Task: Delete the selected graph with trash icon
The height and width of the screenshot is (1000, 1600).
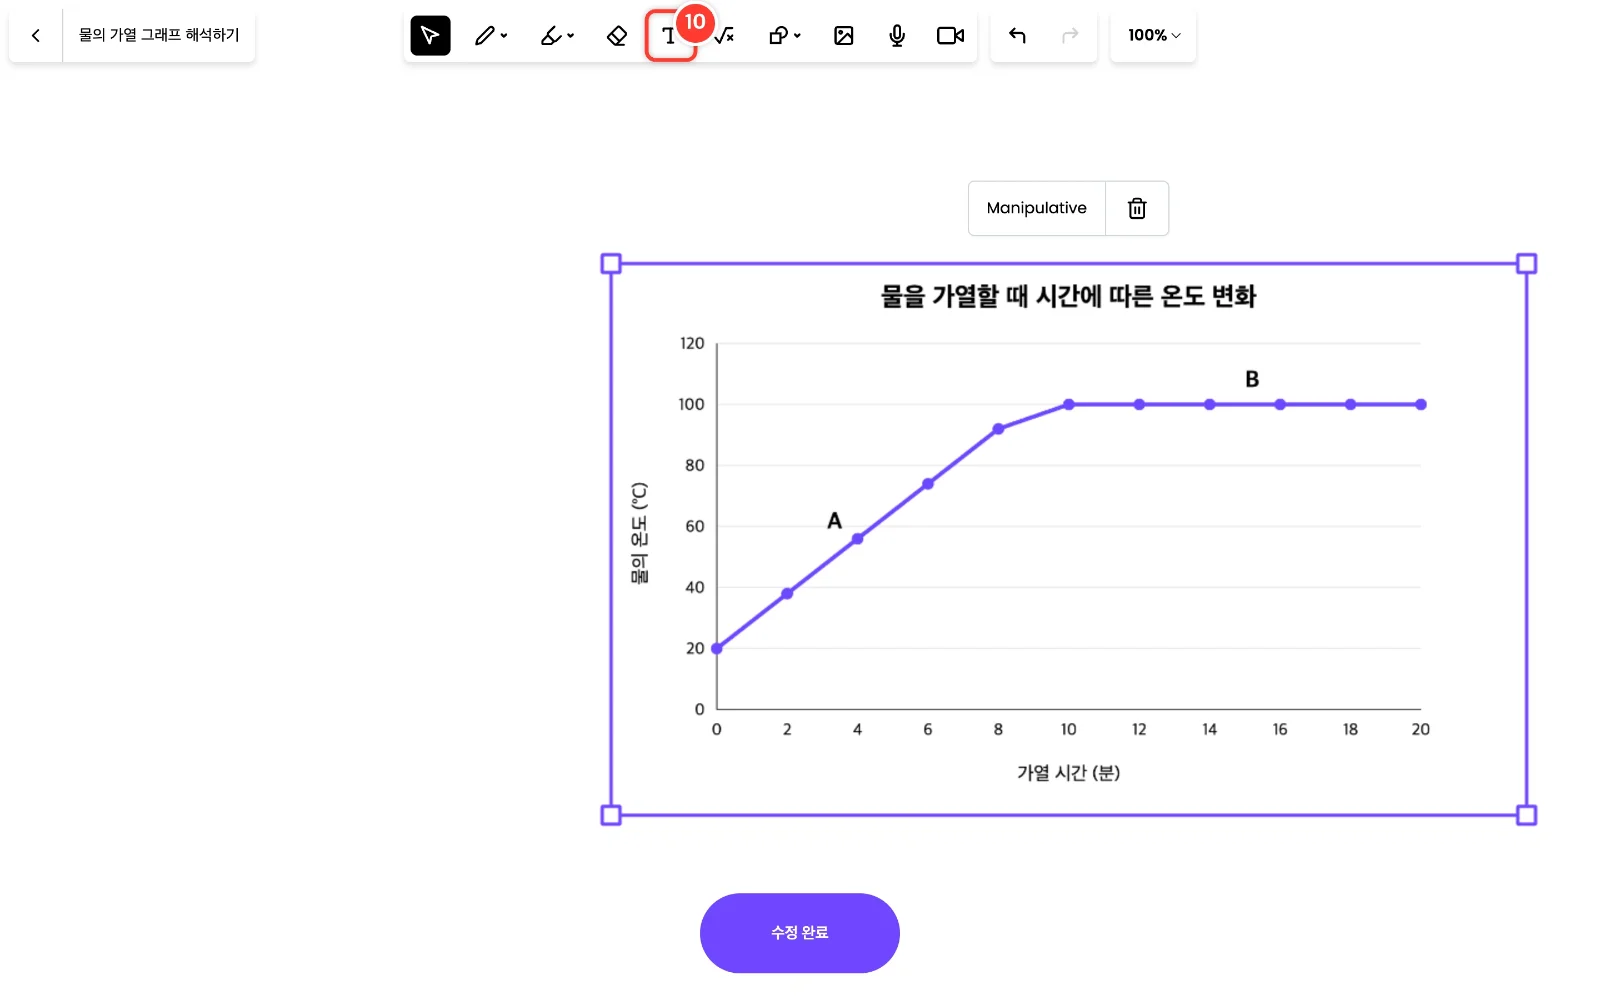Action: click(x=1137, y=208)
